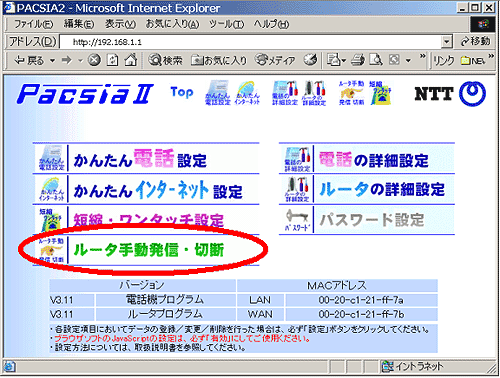Open かんたん電話設定 main link
The width and height of the screenshot is (500, 378).
(140, 159)
